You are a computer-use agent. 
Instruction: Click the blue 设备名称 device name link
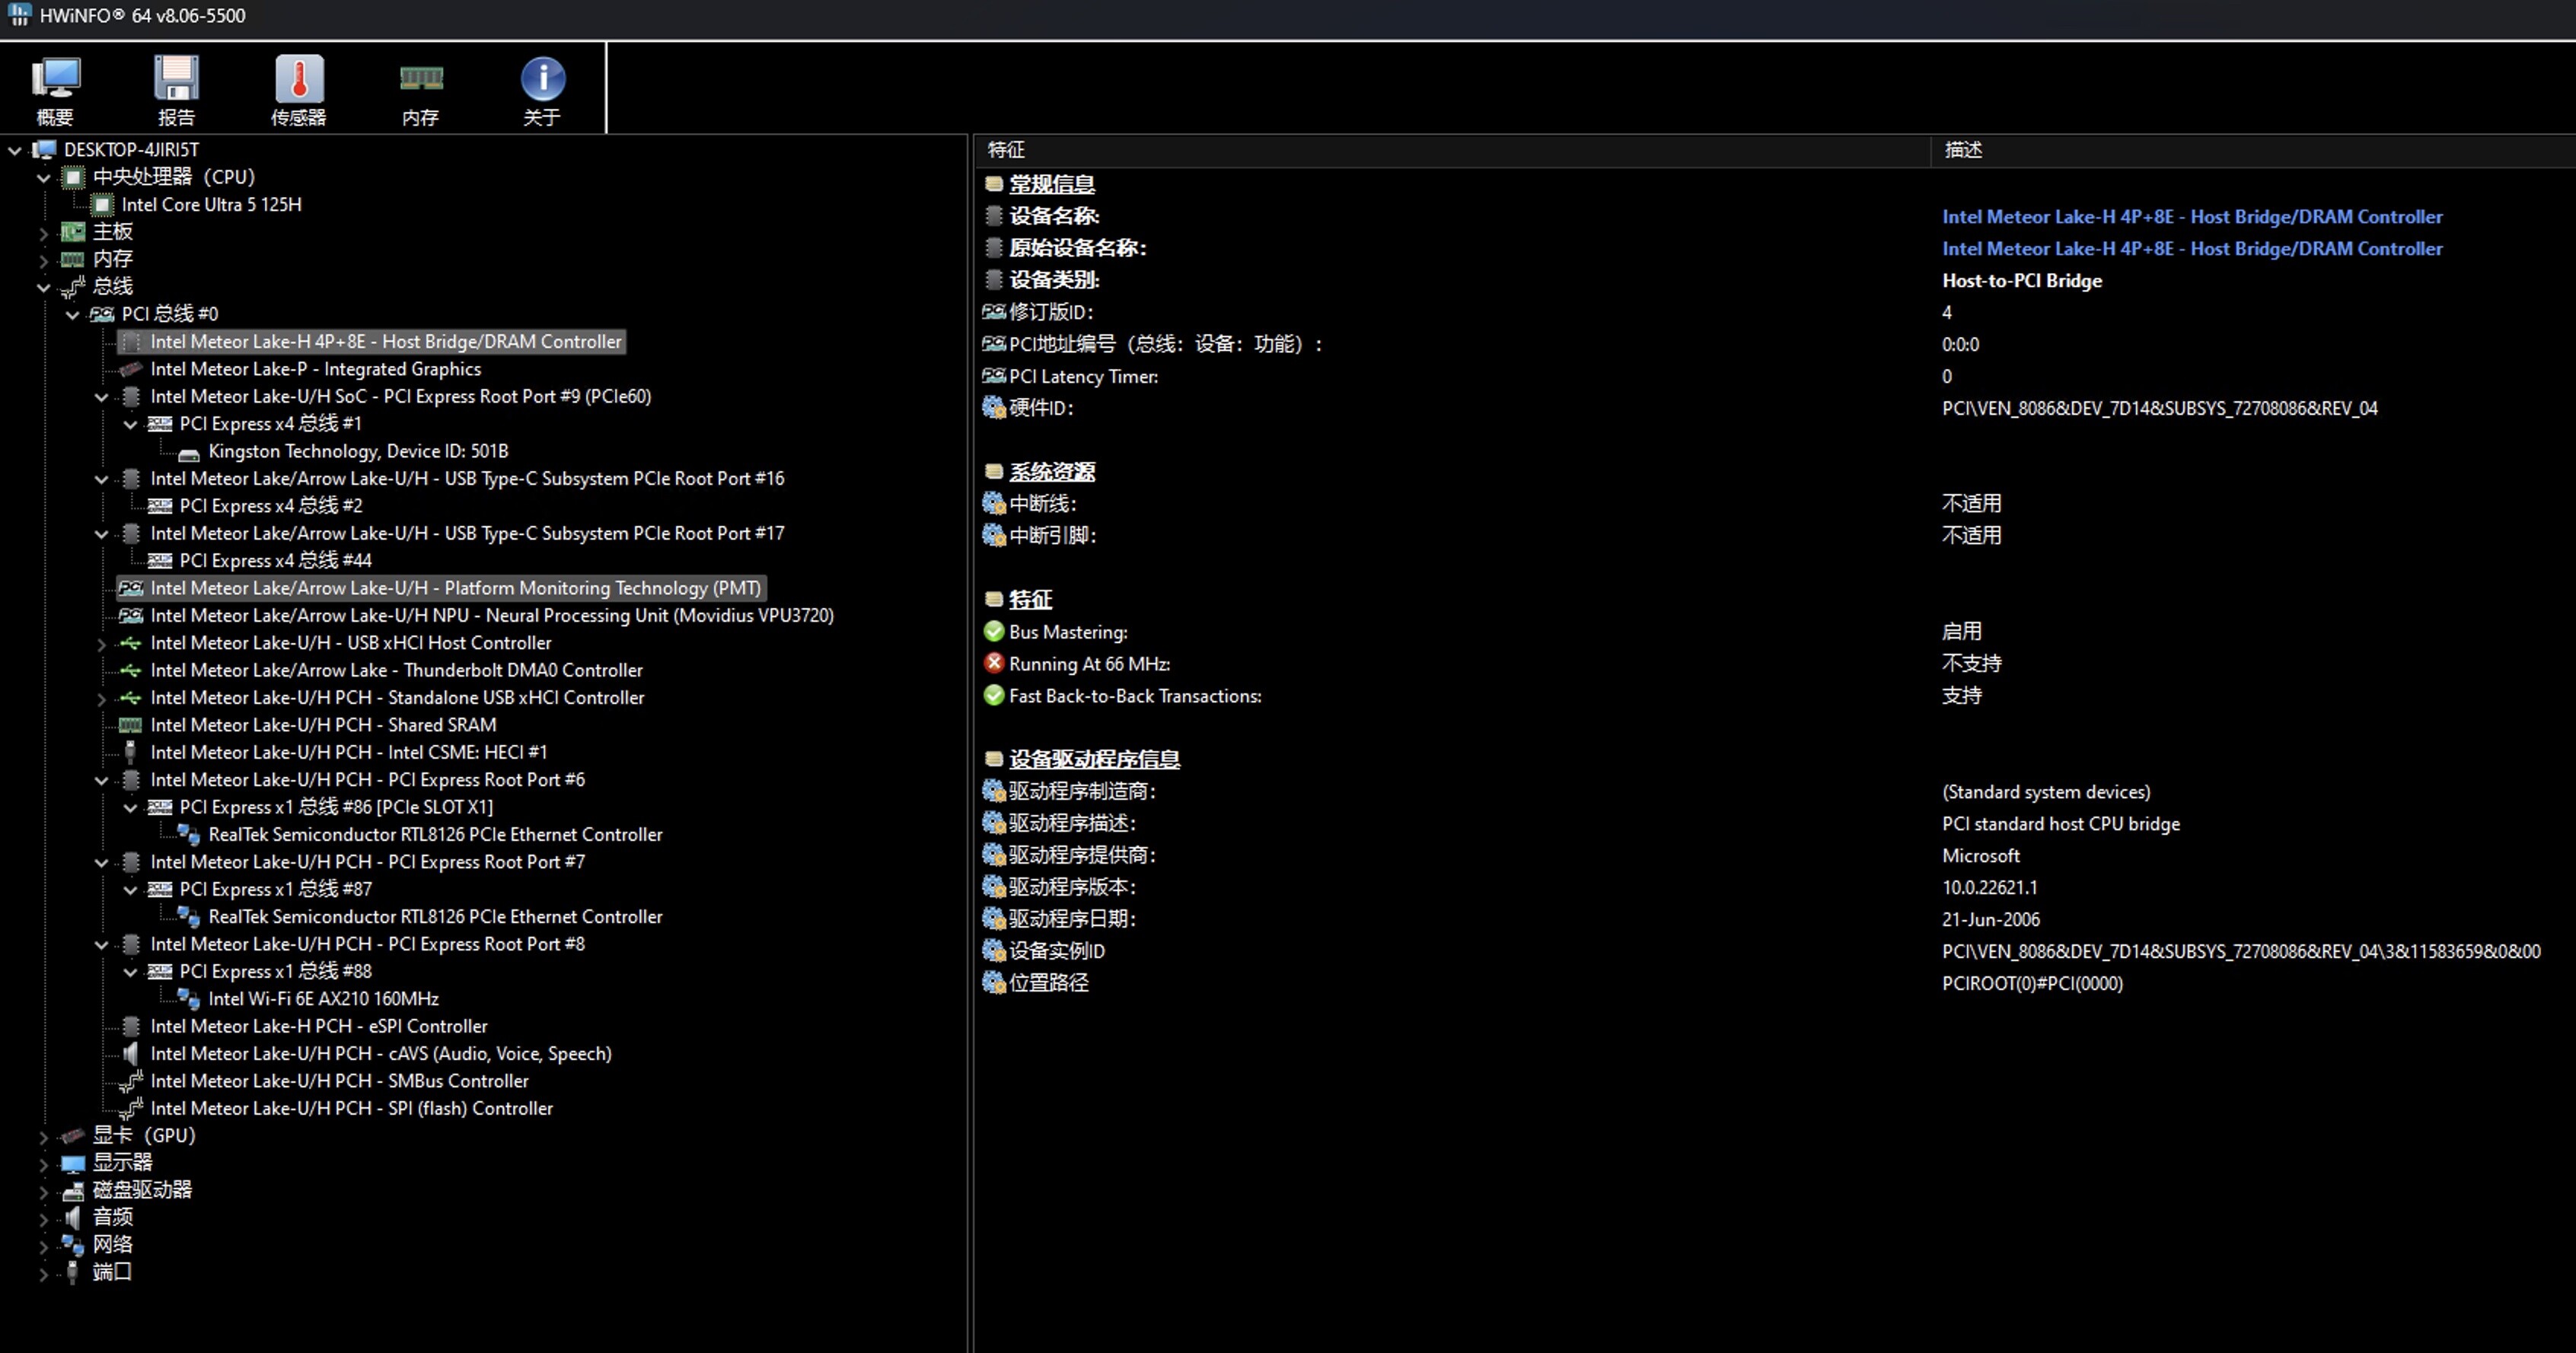click(x=2191, y=217)
